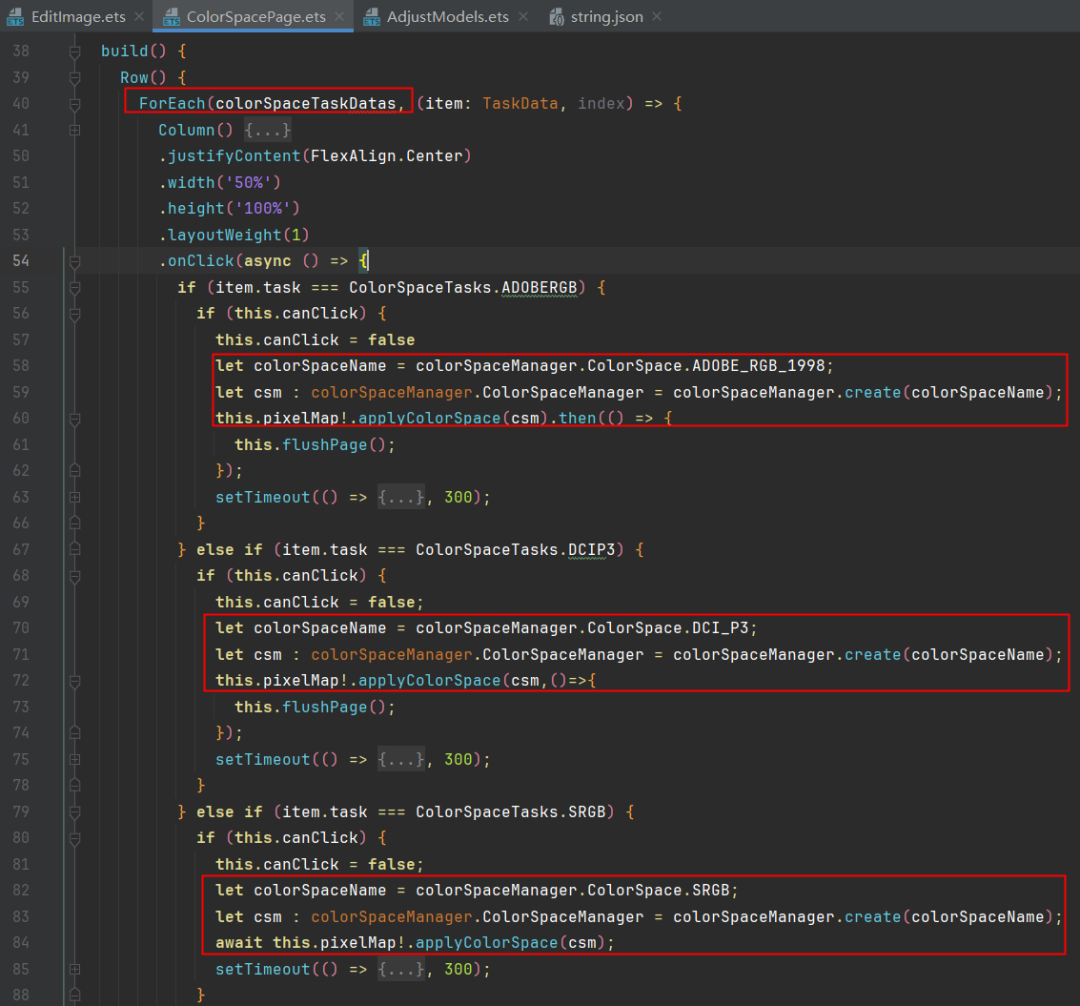Expand folded setTimeout via line 75 plus icon
Image resolution: width=1080 pixels, height=1006 pixels.
point(74,759)
